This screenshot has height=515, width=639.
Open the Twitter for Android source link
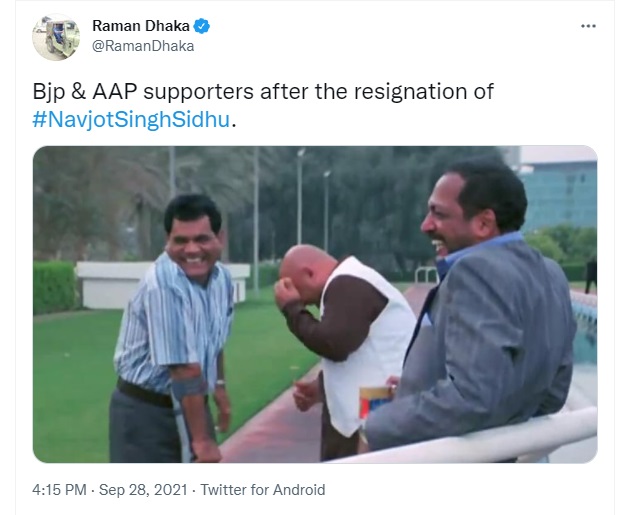pyautogui.click(x=263, y=489)
